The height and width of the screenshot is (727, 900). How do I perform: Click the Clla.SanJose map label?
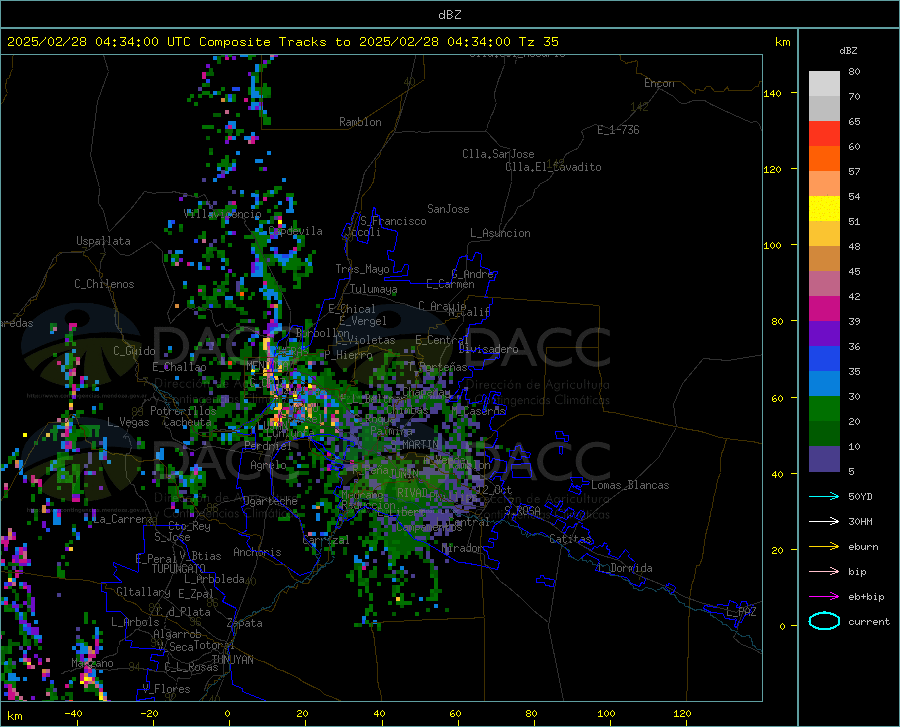click(498, 154)
